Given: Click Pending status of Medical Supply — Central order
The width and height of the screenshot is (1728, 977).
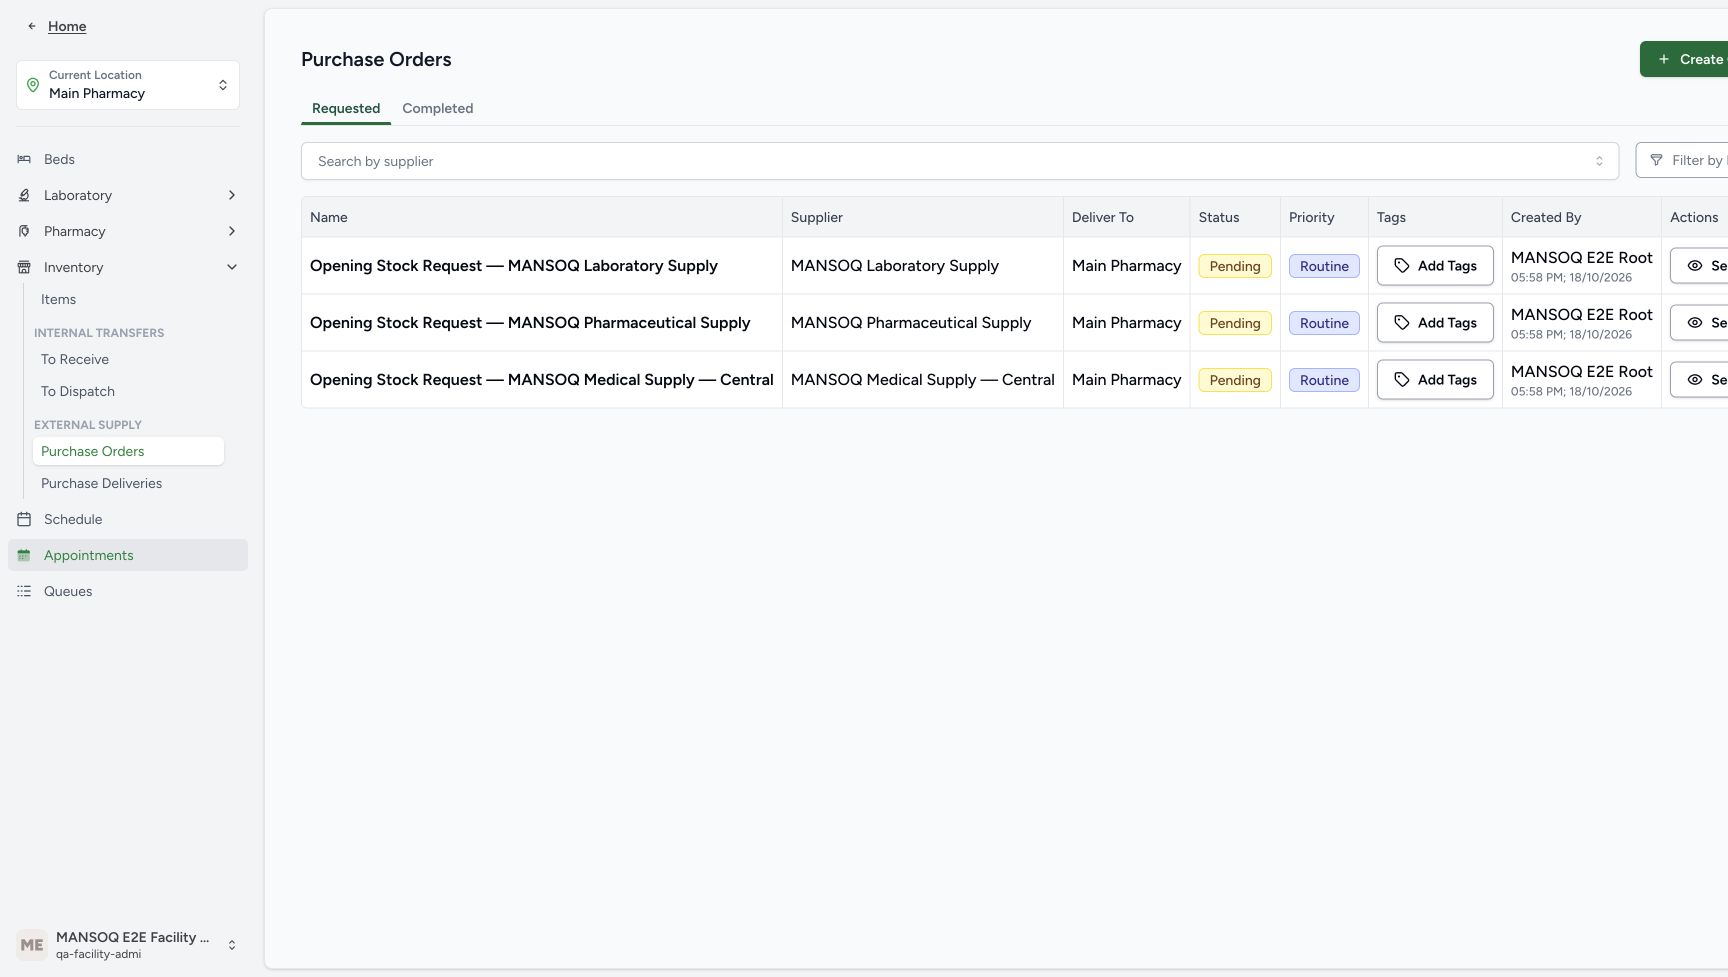Looking at the screenshot, I should [x=1235, y=380].
